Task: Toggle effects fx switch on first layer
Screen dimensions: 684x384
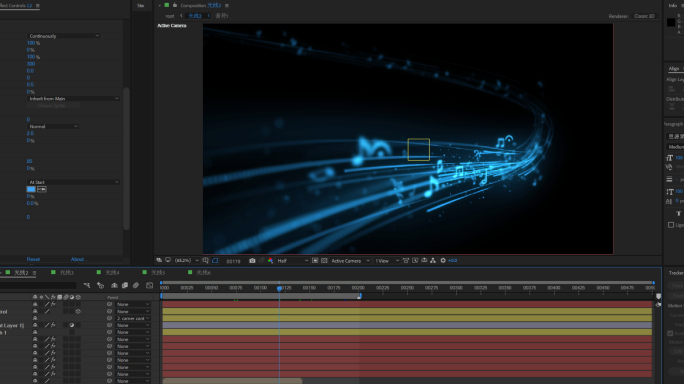Action: point(53,304)
